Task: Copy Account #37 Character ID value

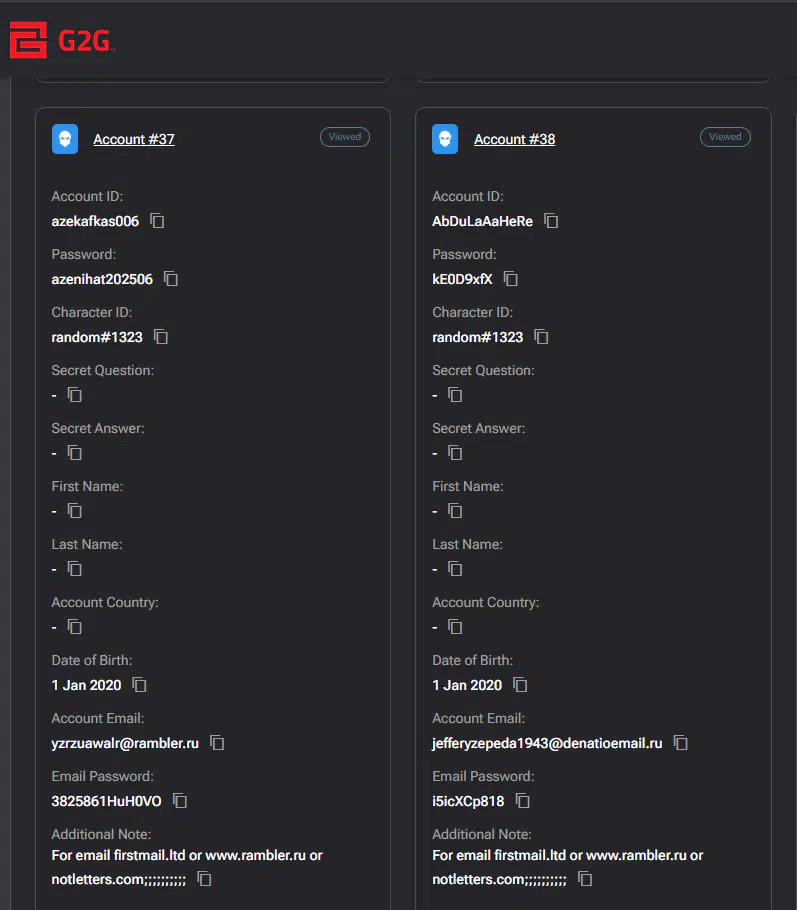Action: (161, 337)
